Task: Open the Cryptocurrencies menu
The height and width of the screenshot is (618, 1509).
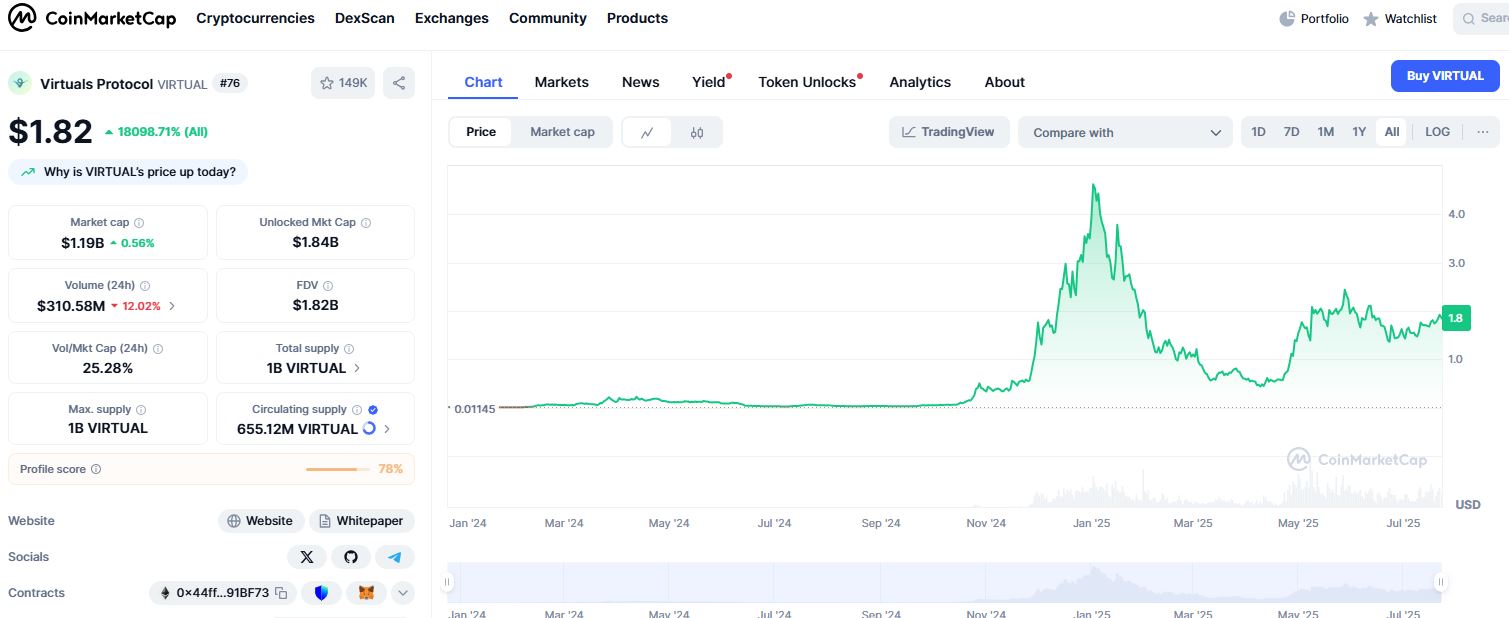Action: click(255, 18)
